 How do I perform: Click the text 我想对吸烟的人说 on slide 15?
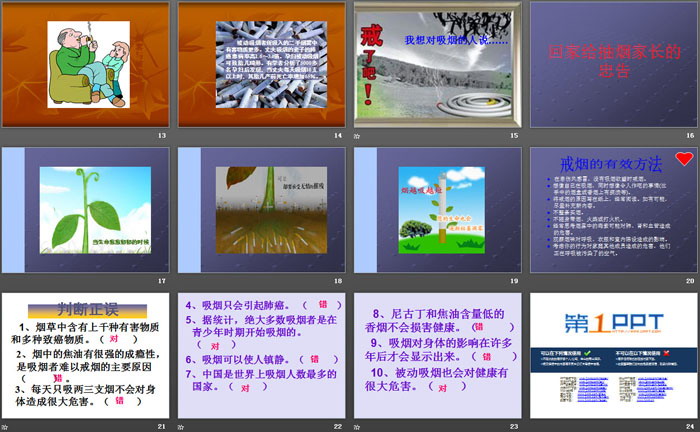pos(456,40)
